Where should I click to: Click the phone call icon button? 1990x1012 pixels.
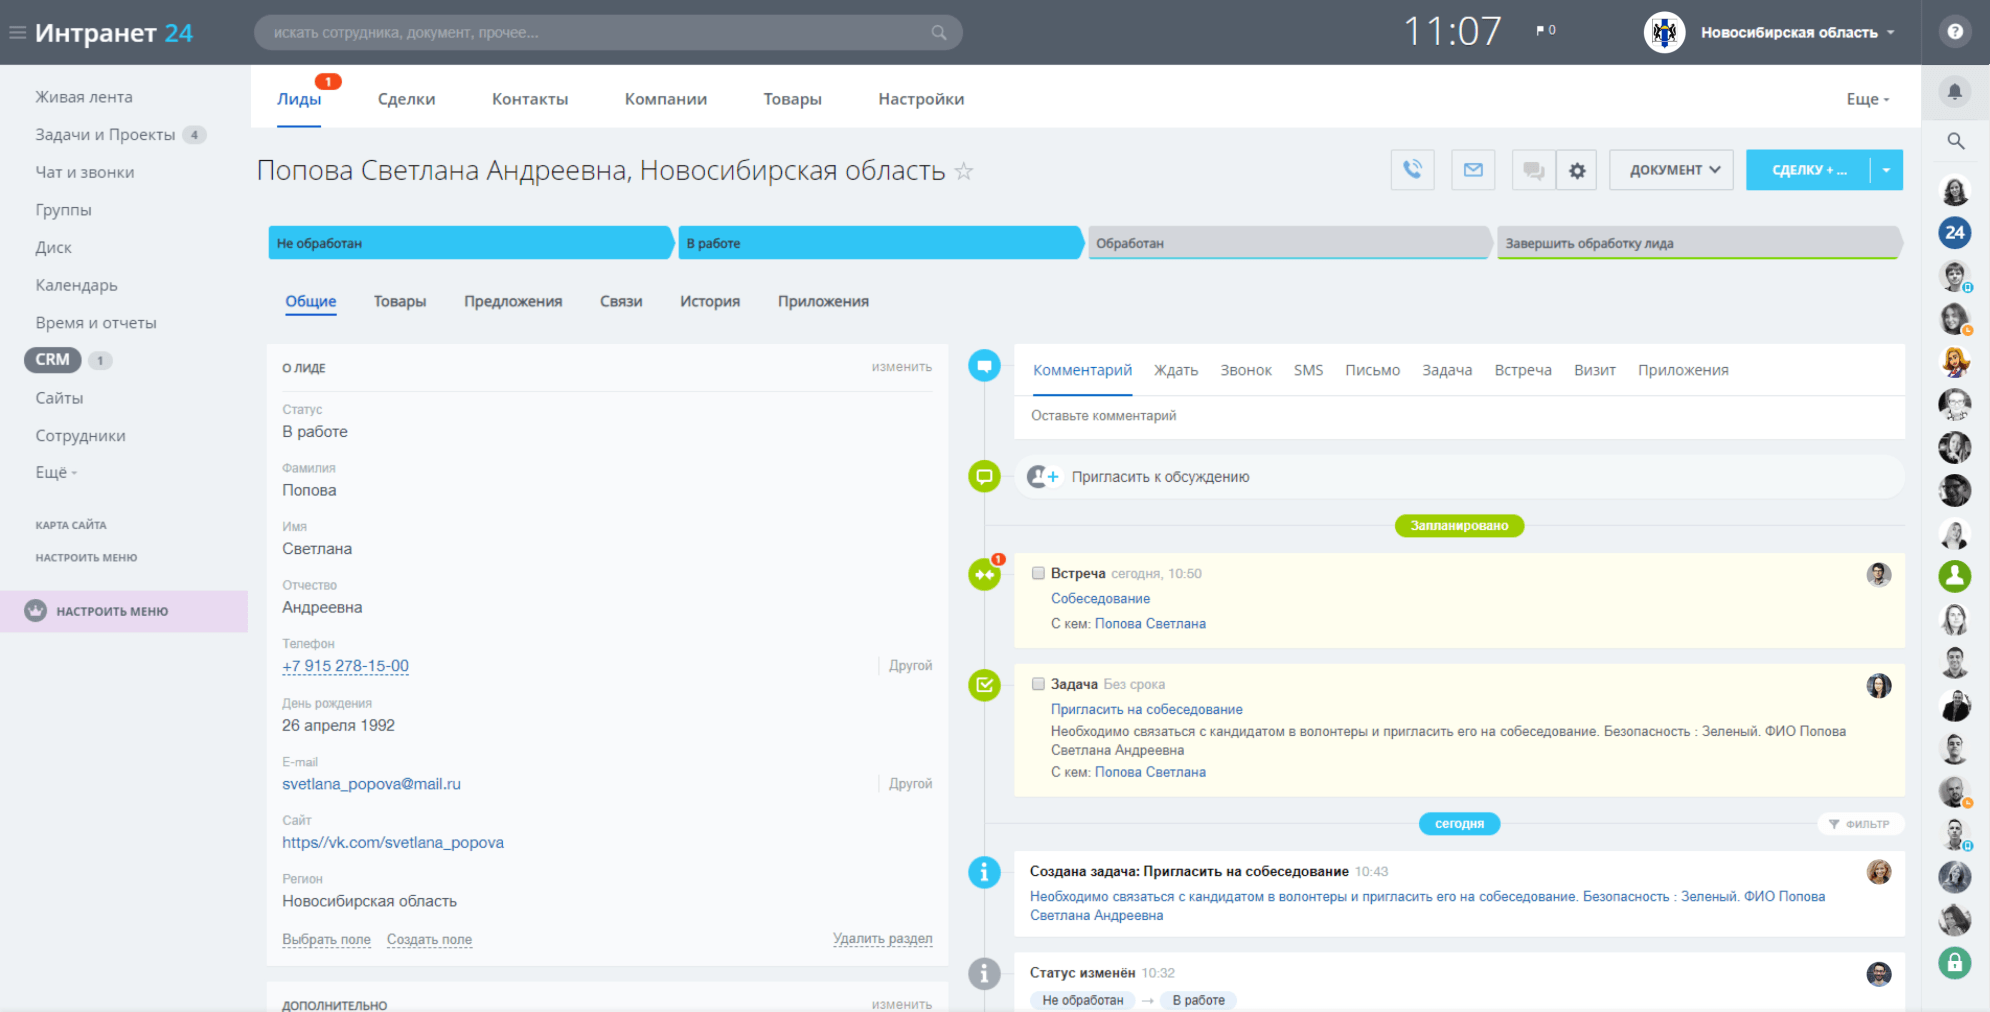pyautogui.click(x=1412, y=170)
